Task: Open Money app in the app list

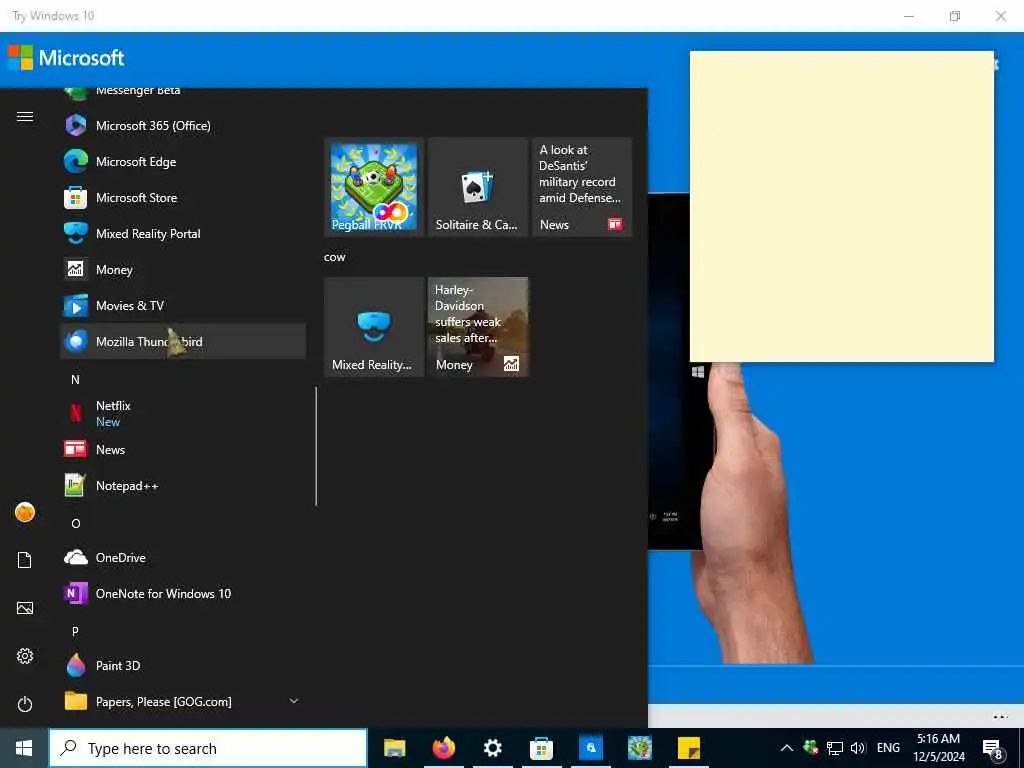Action: [x=183, y=269]
